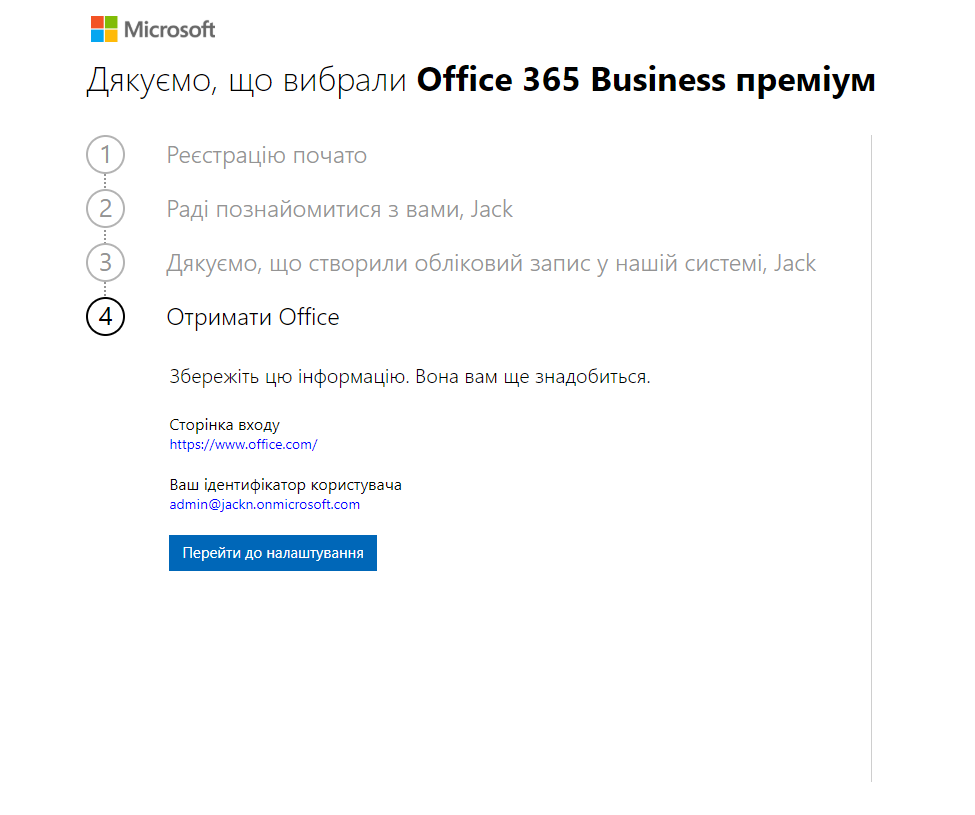Viewport: 975px width, 815px height.
Task: Click the 'Перейти до налаштування' button
Action: click(x=273, y=553)
